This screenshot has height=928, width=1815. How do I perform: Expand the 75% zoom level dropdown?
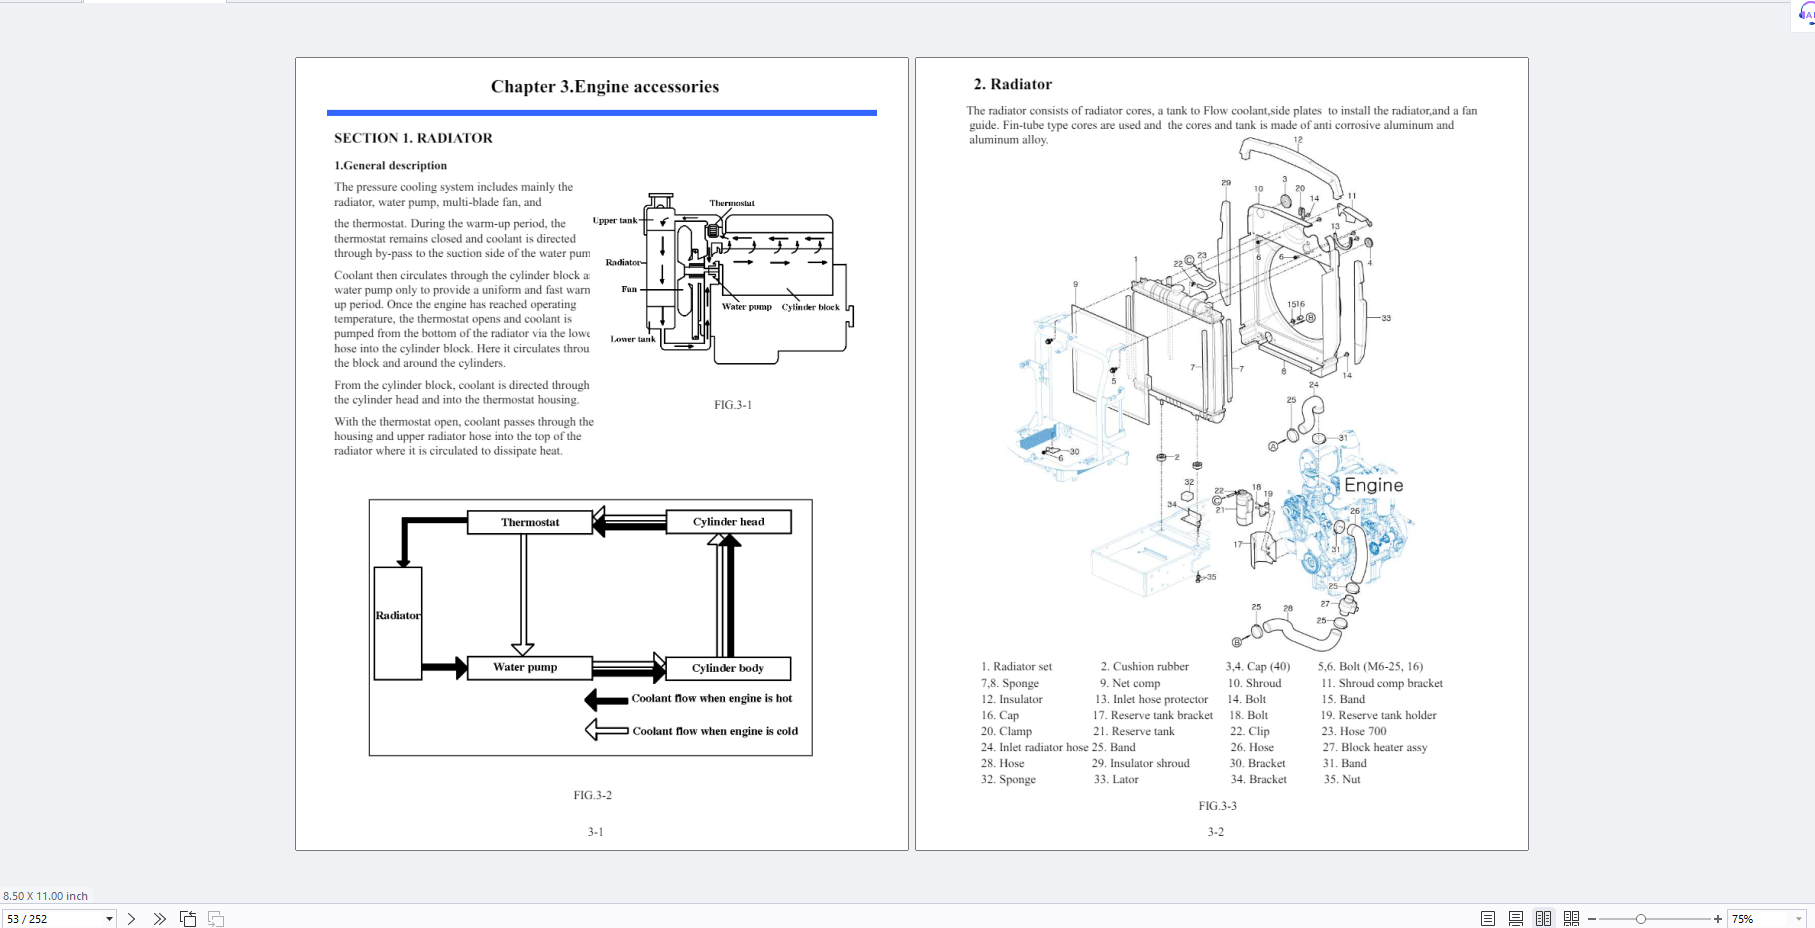pyautogui.click(x=1799, y=919)
